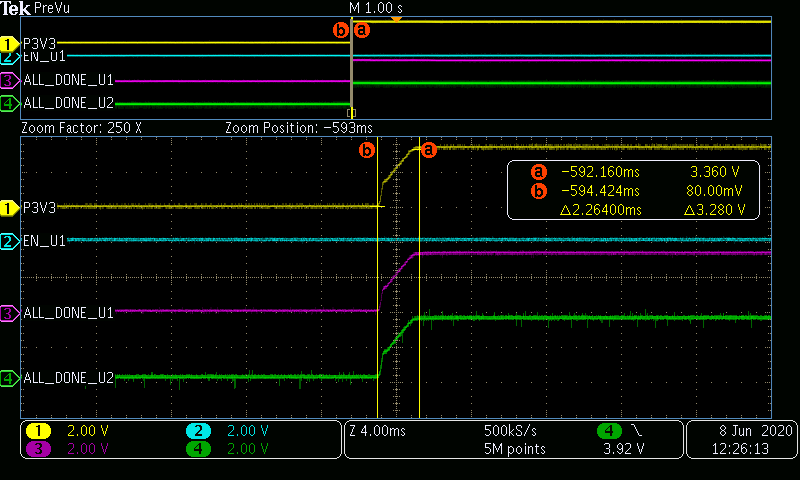Click the orange trigger position marker
The height and width of the screenshot is (480, 800).
[396, 19]
